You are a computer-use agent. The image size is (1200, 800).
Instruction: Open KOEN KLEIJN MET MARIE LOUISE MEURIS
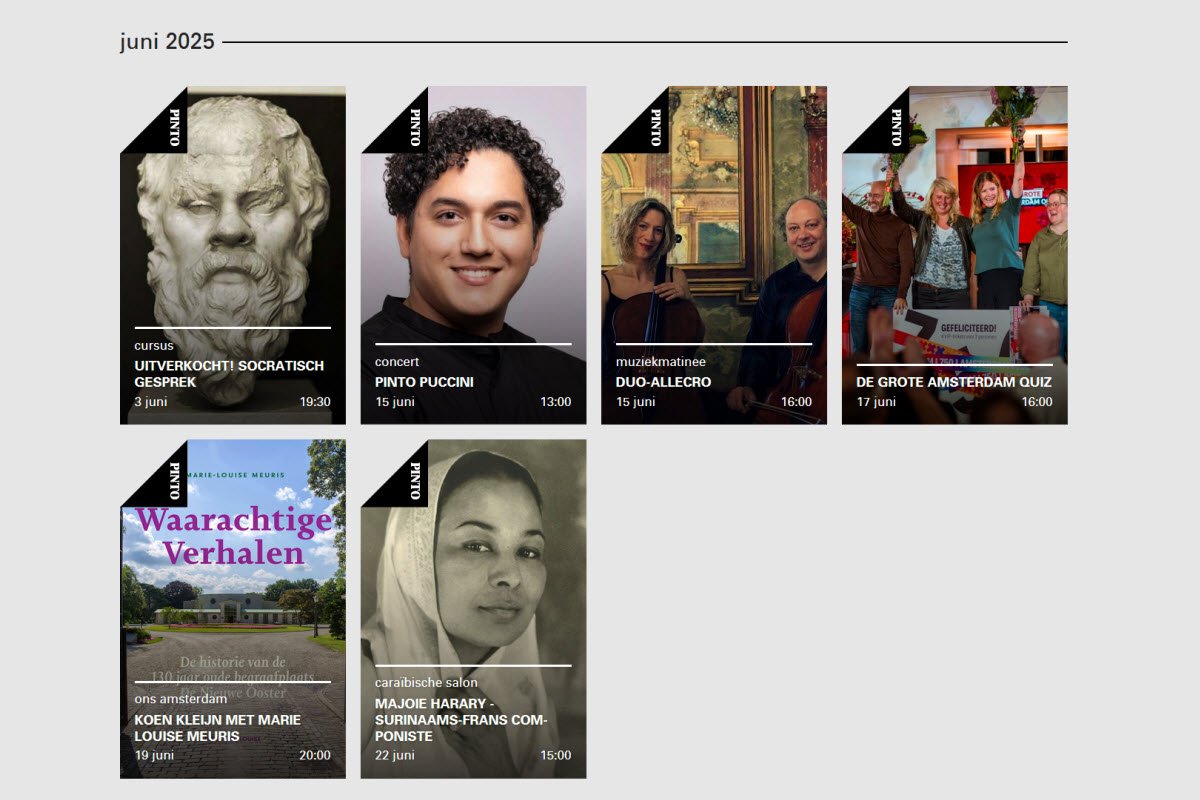217,728
